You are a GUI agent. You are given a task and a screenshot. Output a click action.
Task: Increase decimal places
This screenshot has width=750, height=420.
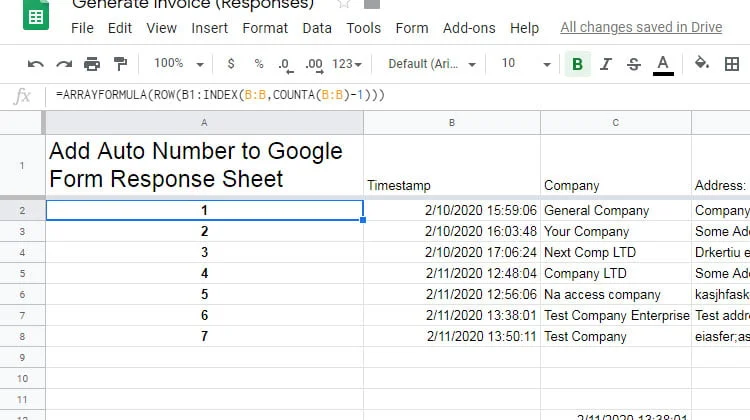click(x=314, y=65)
